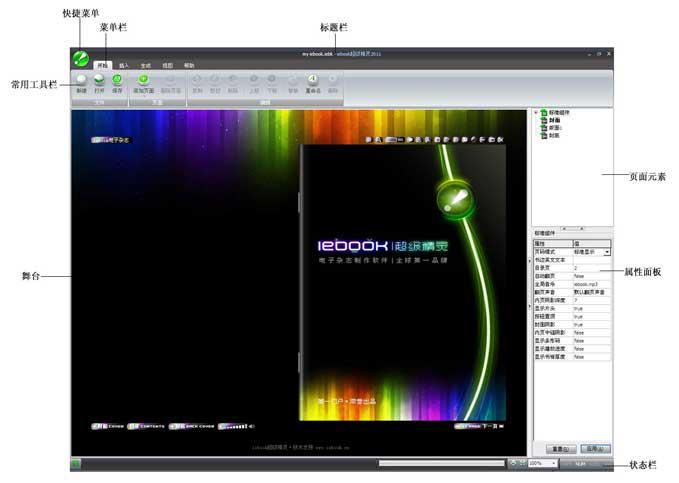This screenshot has height=483, width=679.
Task: Click the 全局音乐 ebook.mp3 value cell
Action: [x=592, y=284]
